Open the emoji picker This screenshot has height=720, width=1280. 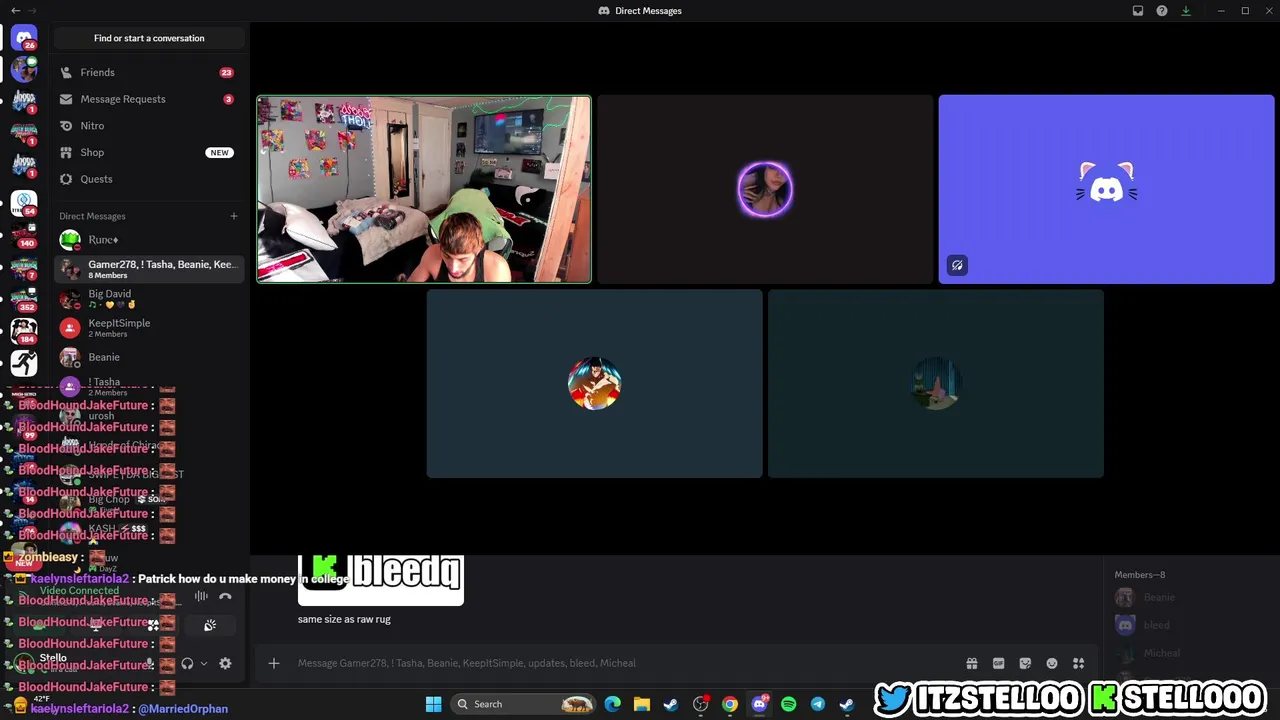(1052, 663)
